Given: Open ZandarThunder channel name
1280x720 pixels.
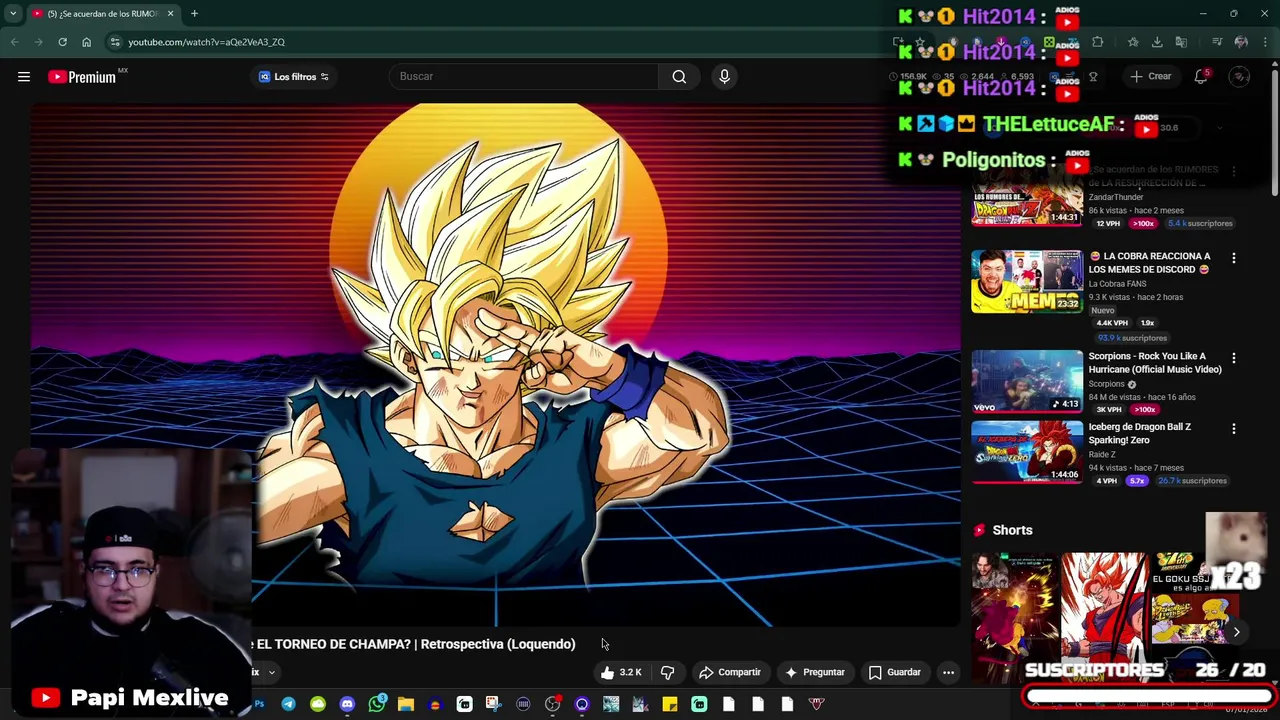Looking at the screenshot, I should pos(1115,197).
